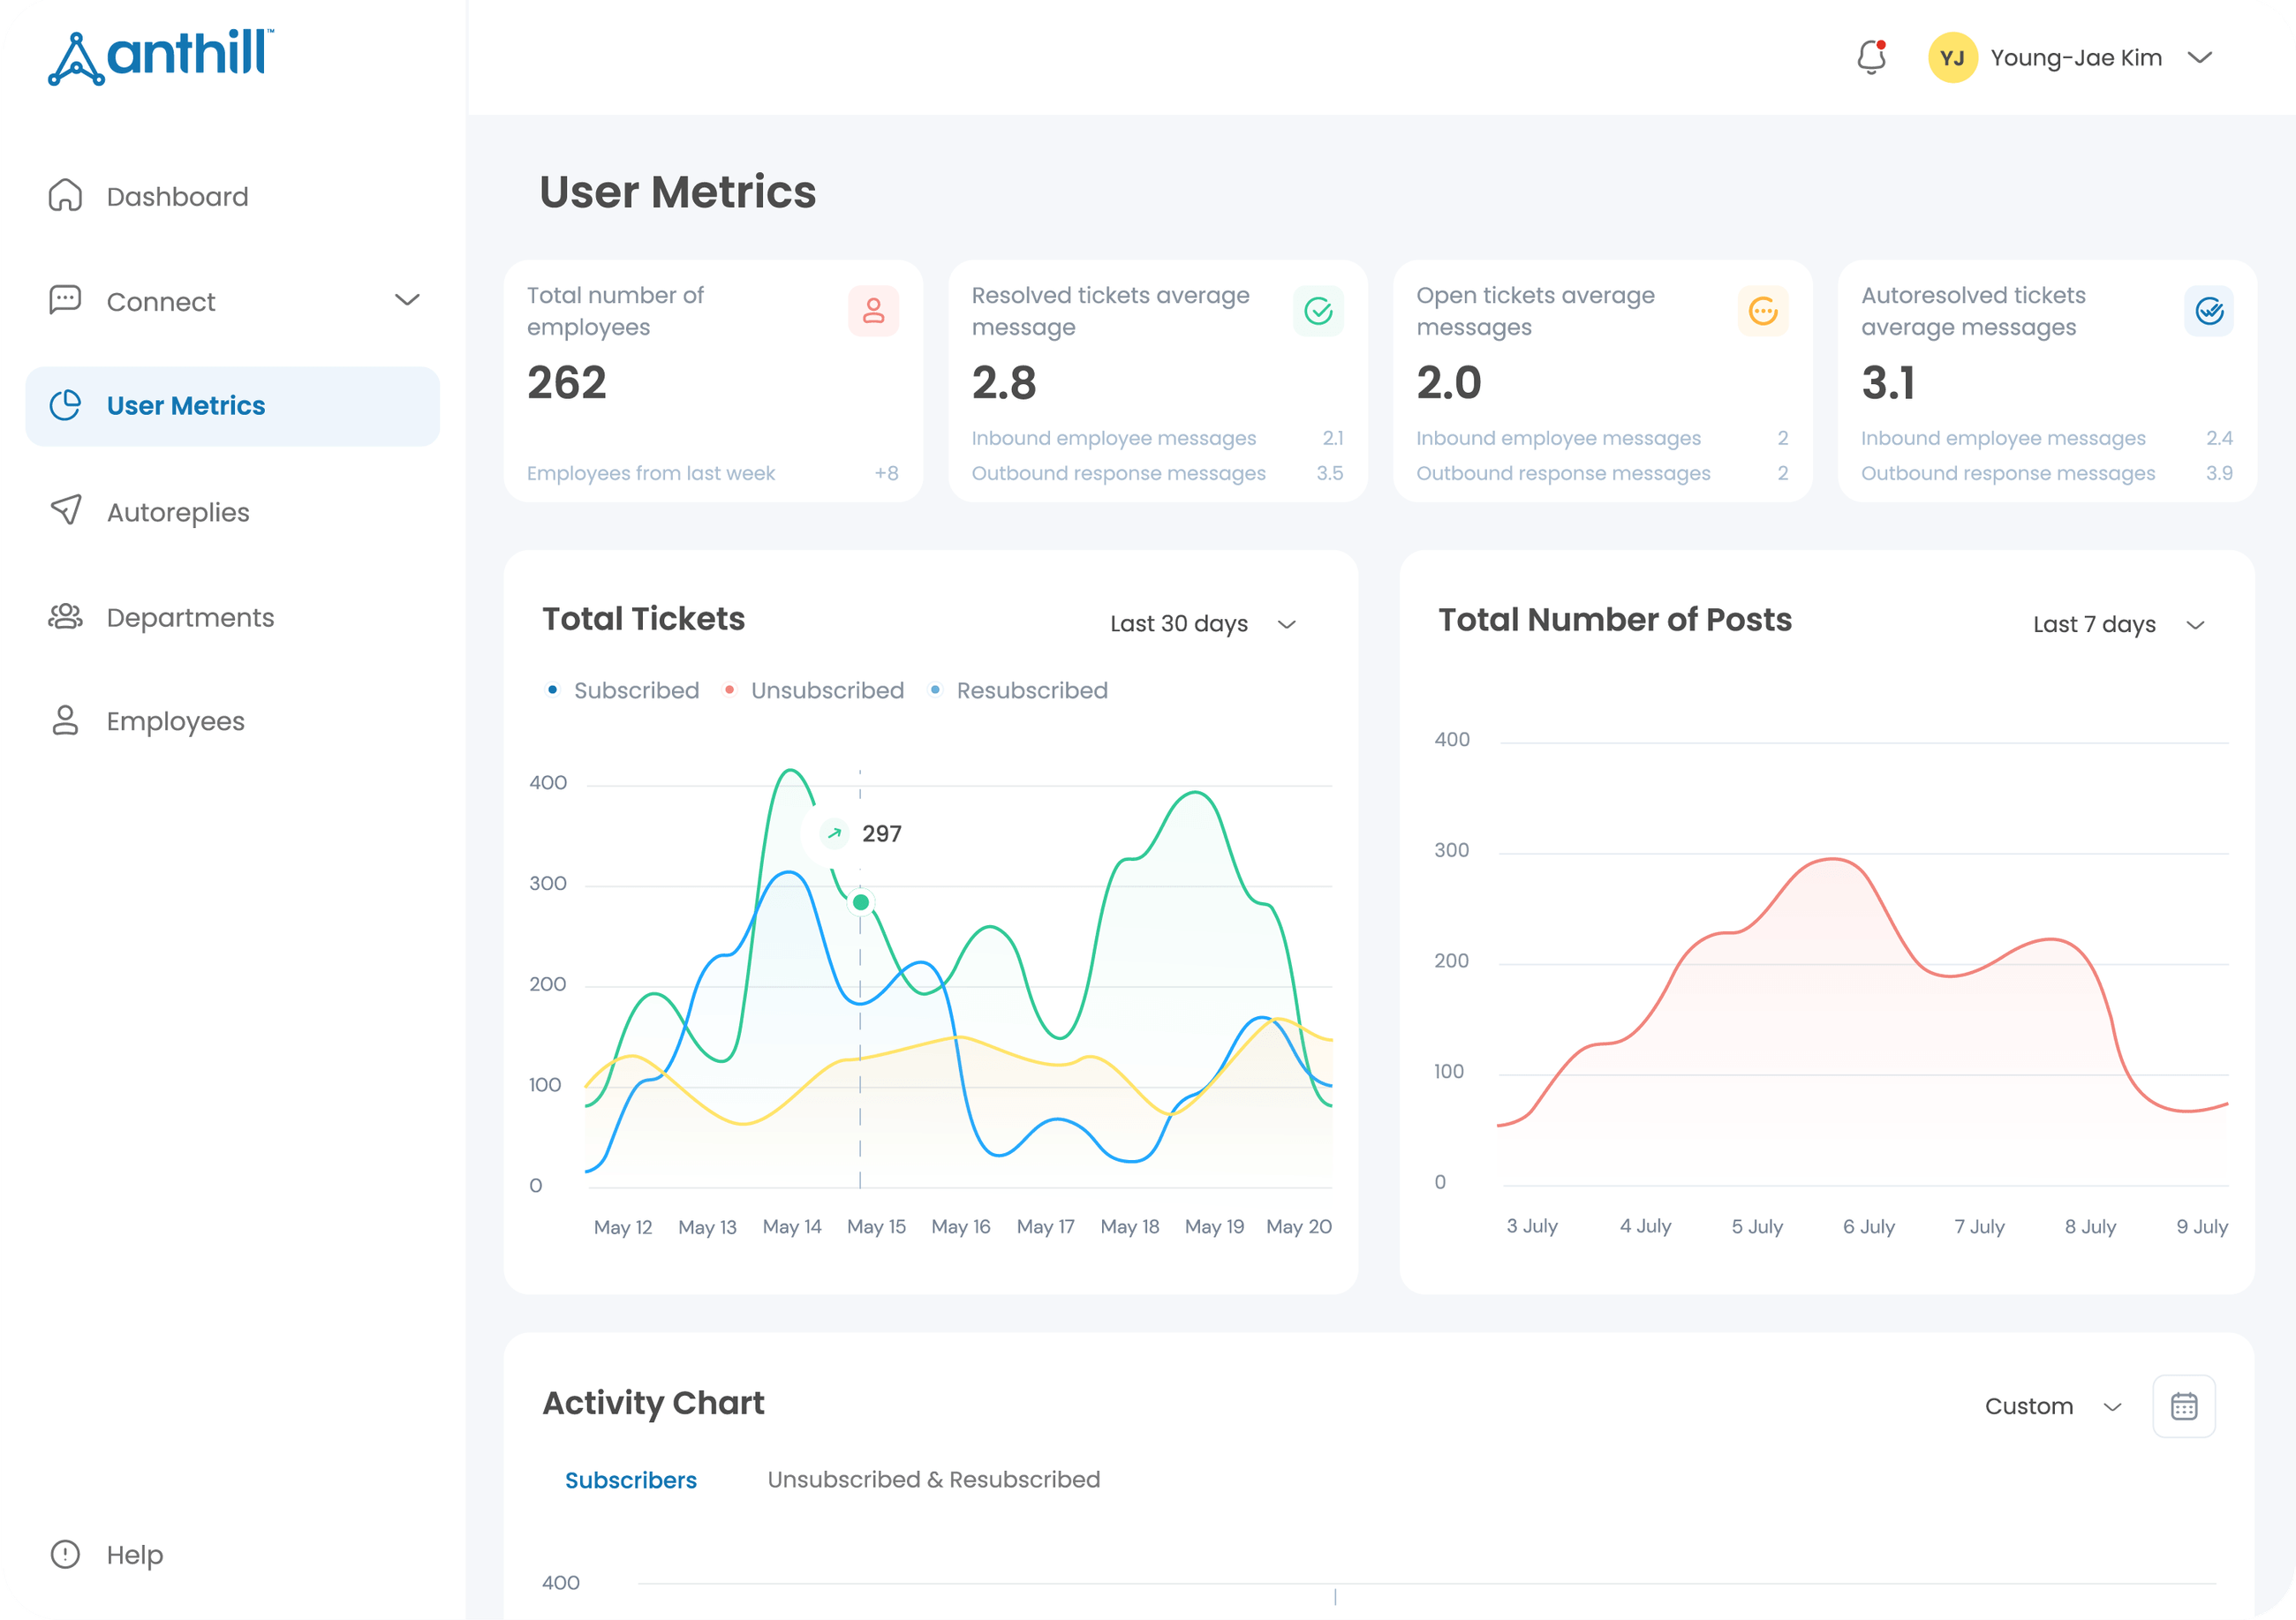
Task: Click the Departments group icon
Action: tap(65, 617)
